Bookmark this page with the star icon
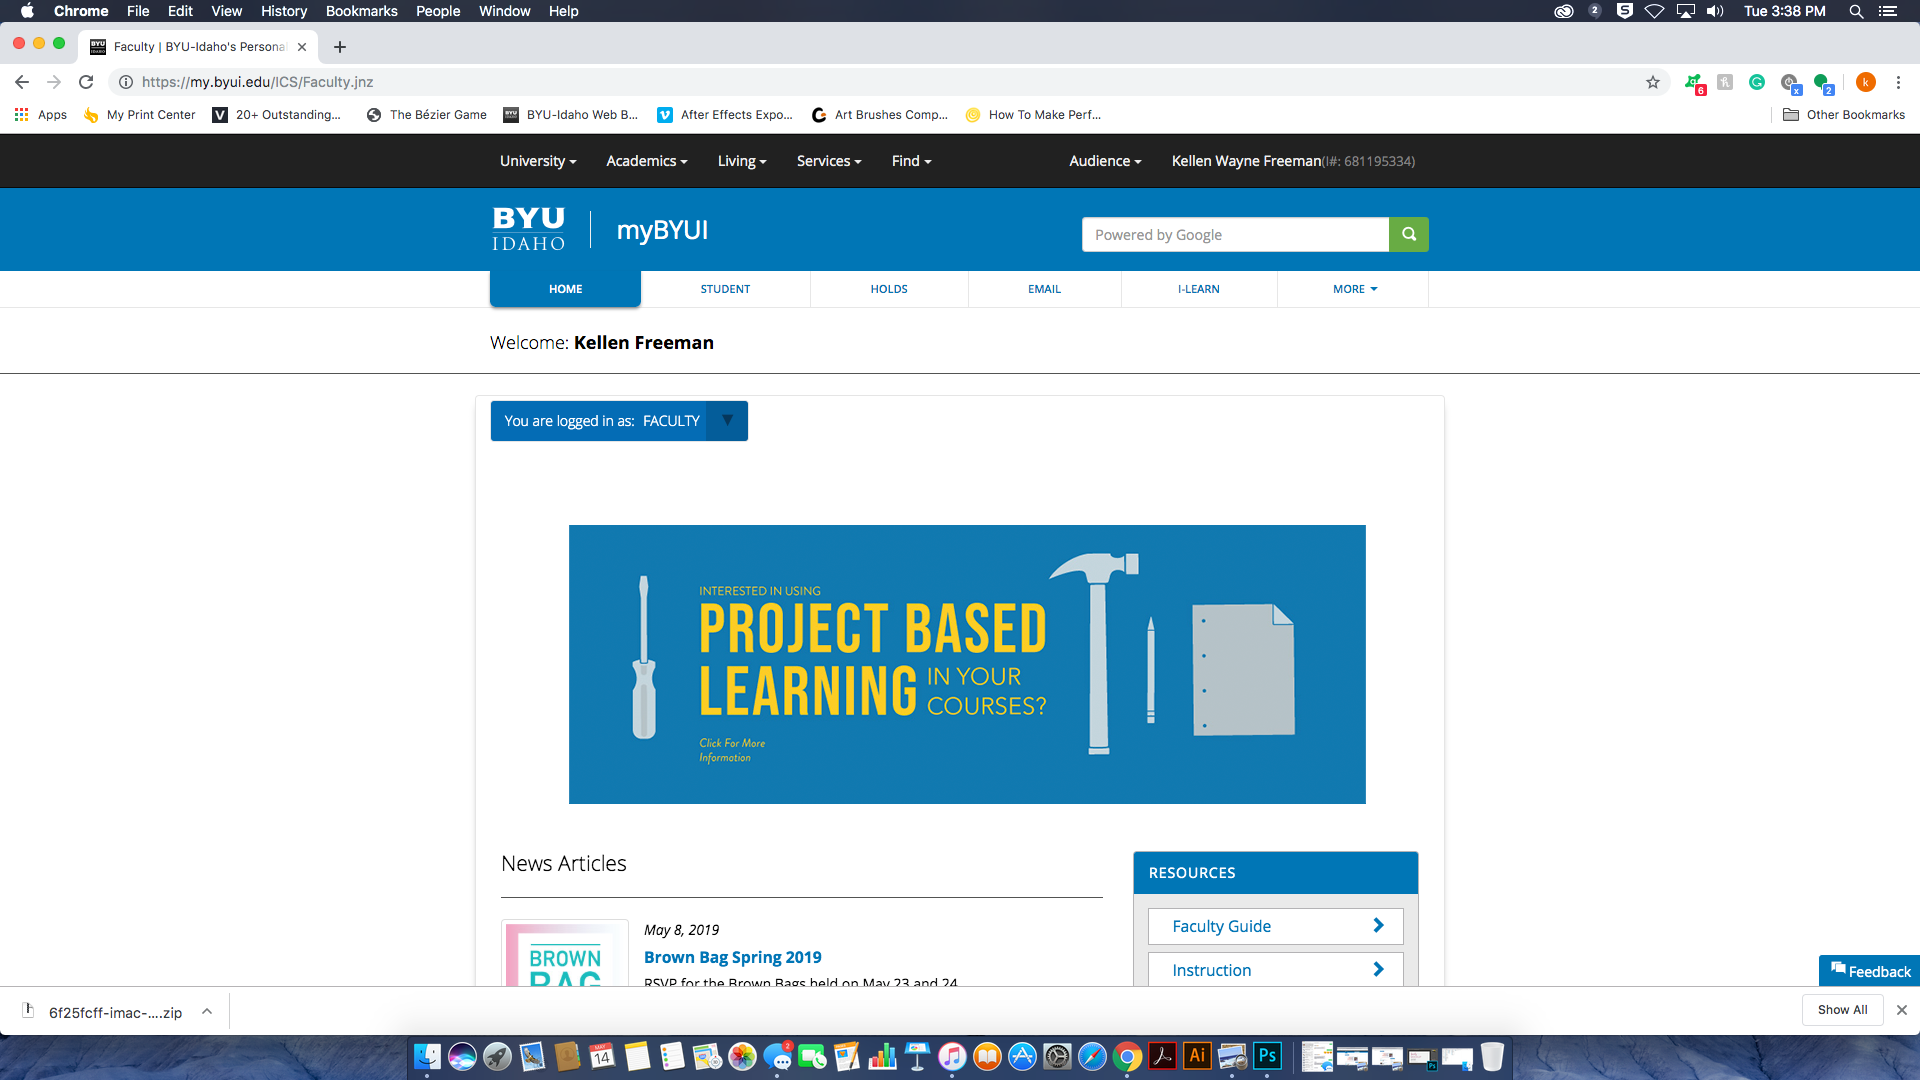The image size is (1920, 1080). [1653, 82]
